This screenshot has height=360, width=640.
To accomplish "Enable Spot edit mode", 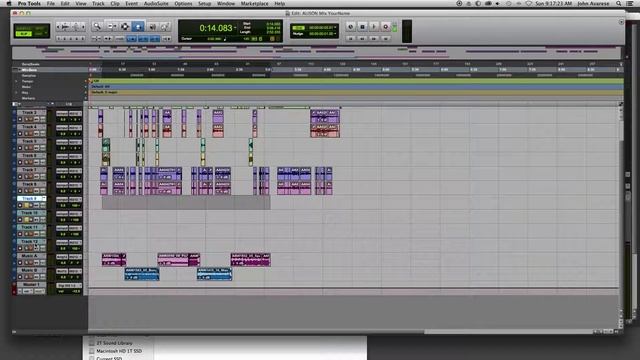I will pos(40,28).
